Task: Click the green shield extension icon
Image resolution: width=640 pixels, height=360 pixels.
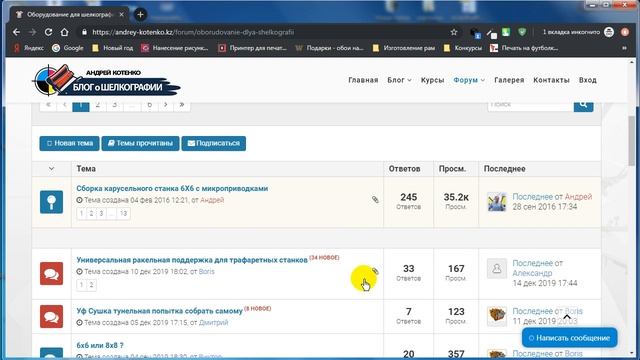Action: 522,32
